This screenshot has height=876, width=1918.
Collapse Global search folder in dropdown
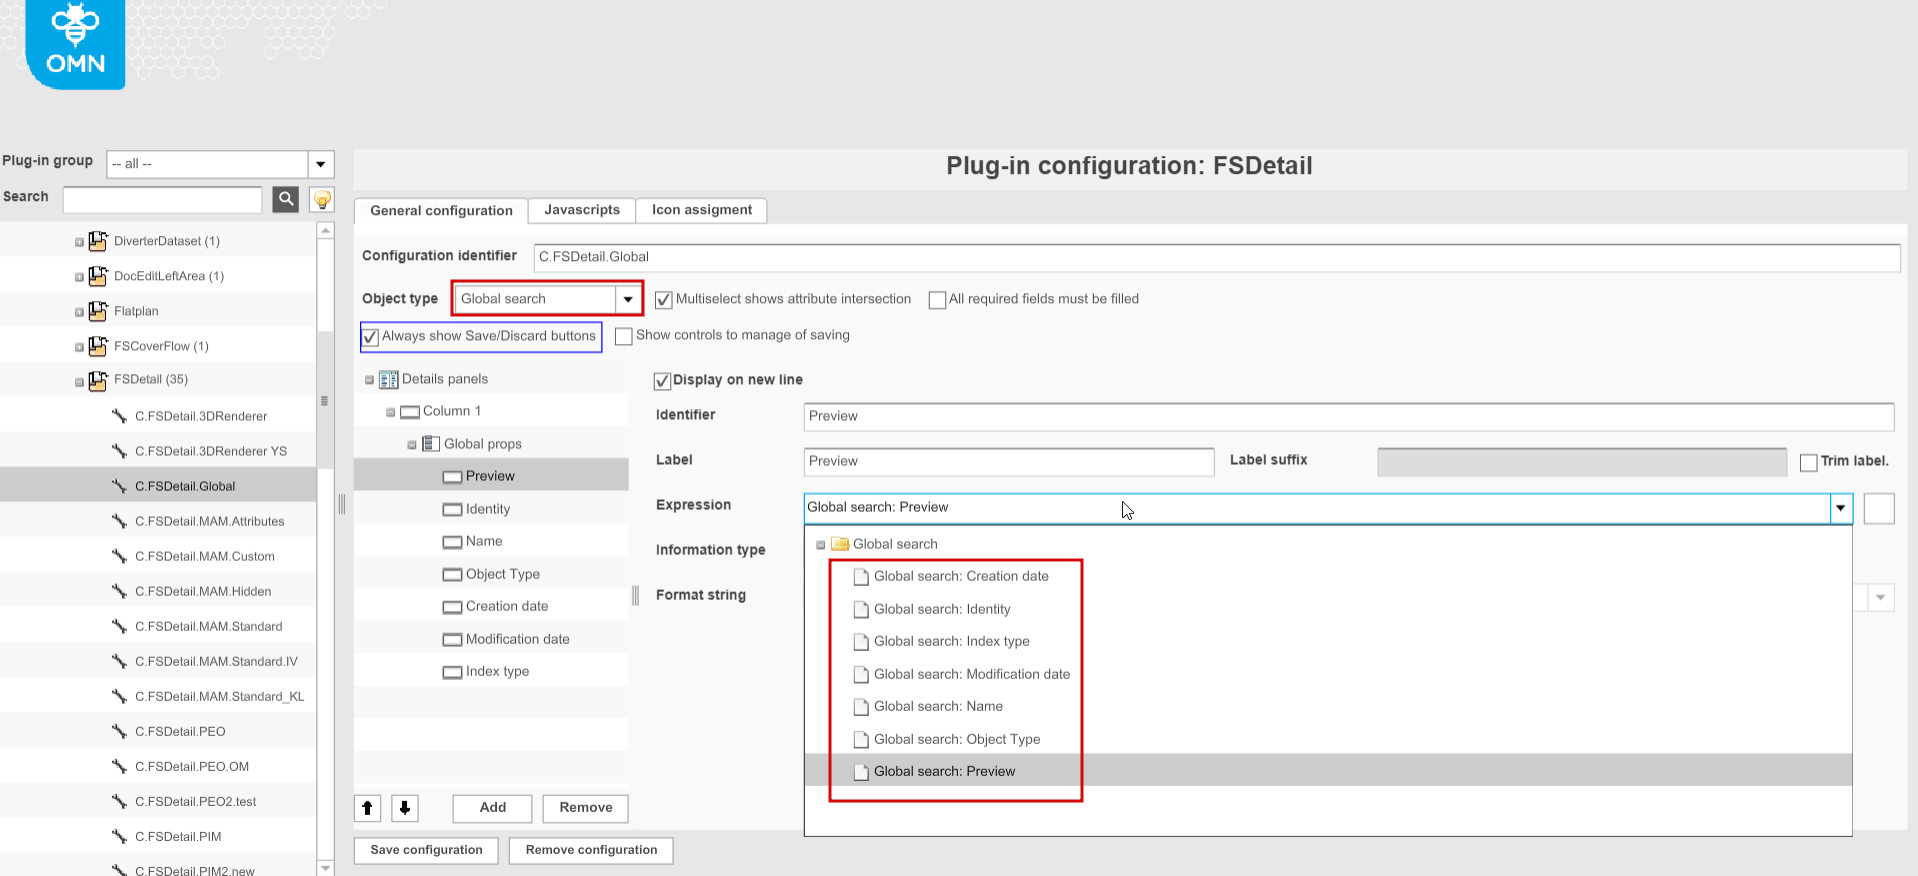(x=821, y=545)
